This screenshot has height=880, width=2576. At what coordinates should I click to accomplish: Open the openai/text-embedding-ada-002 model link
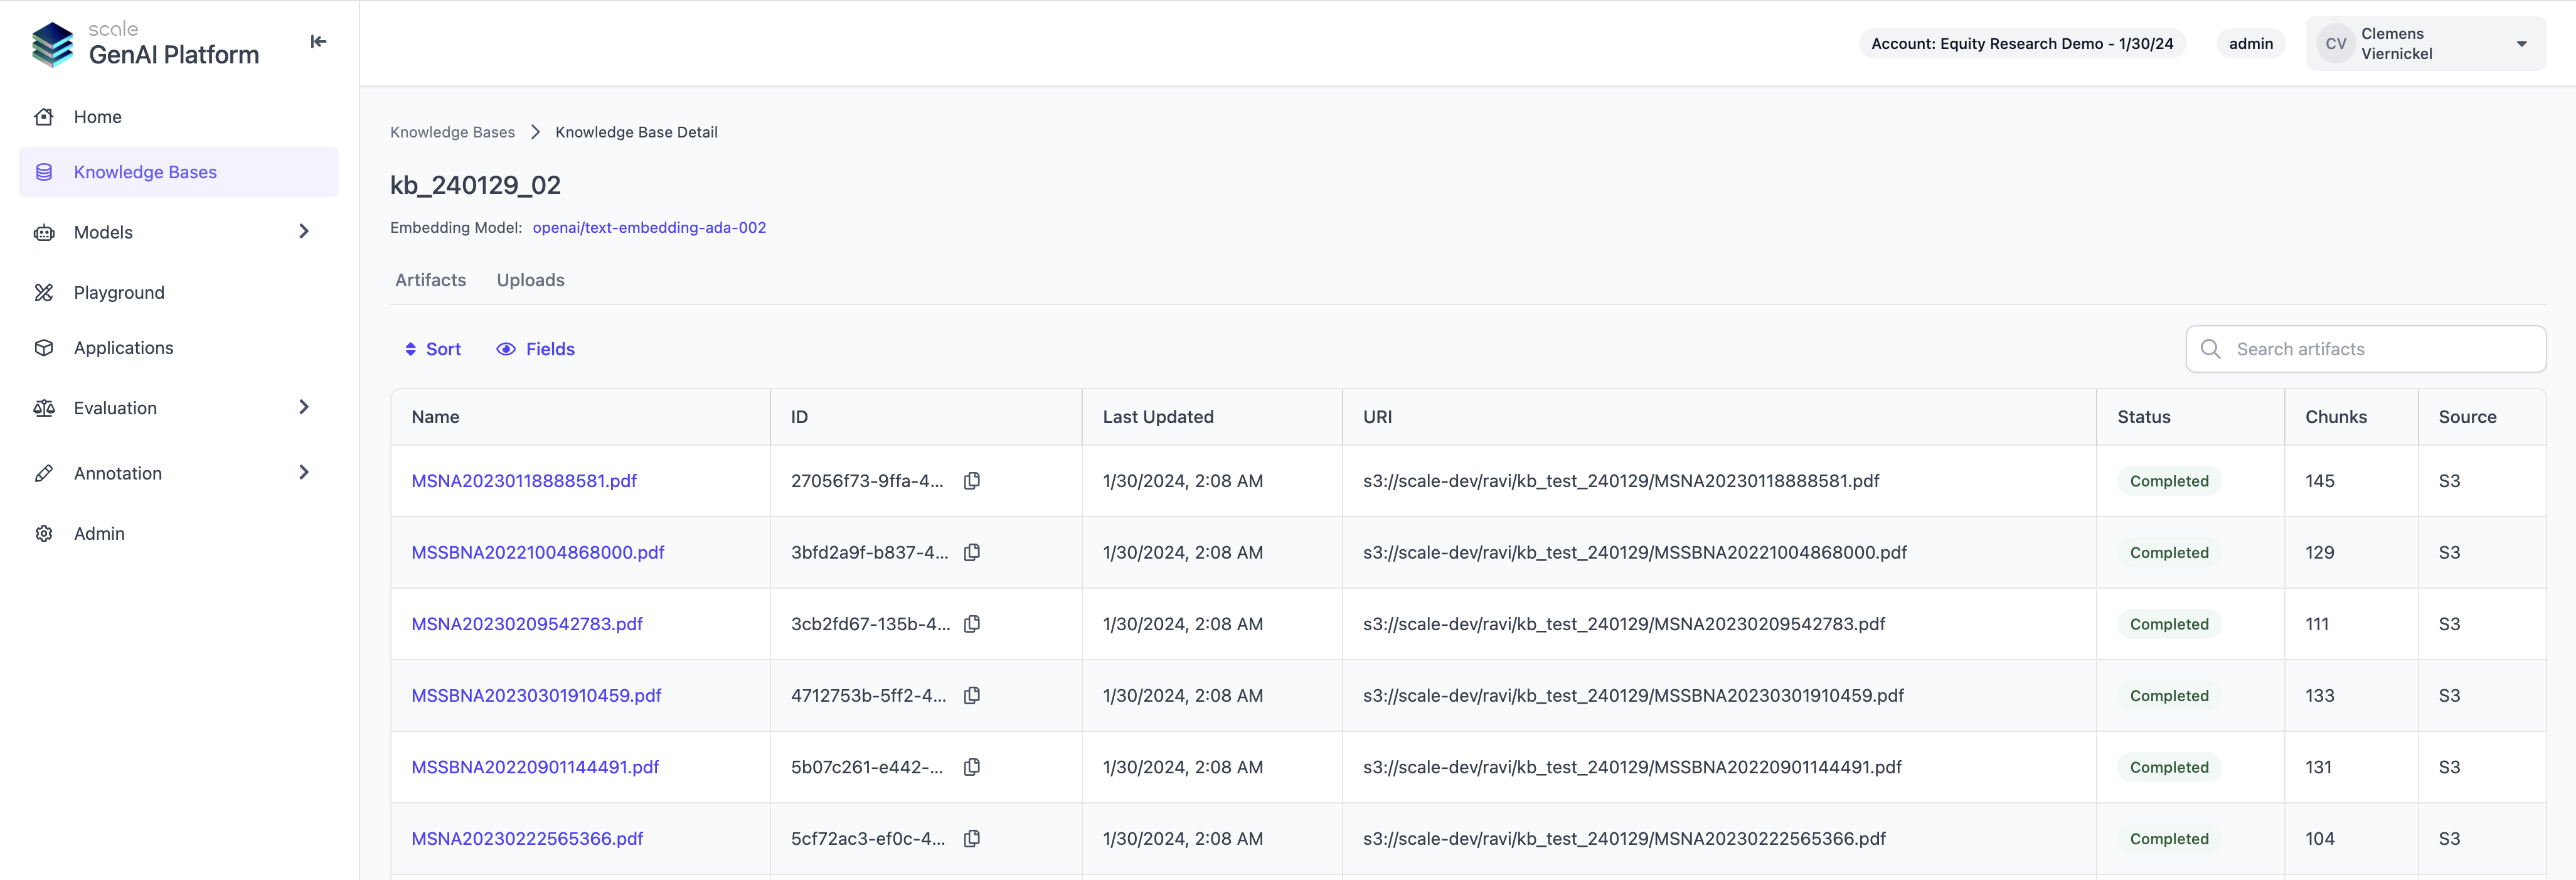tap(649, 228)
